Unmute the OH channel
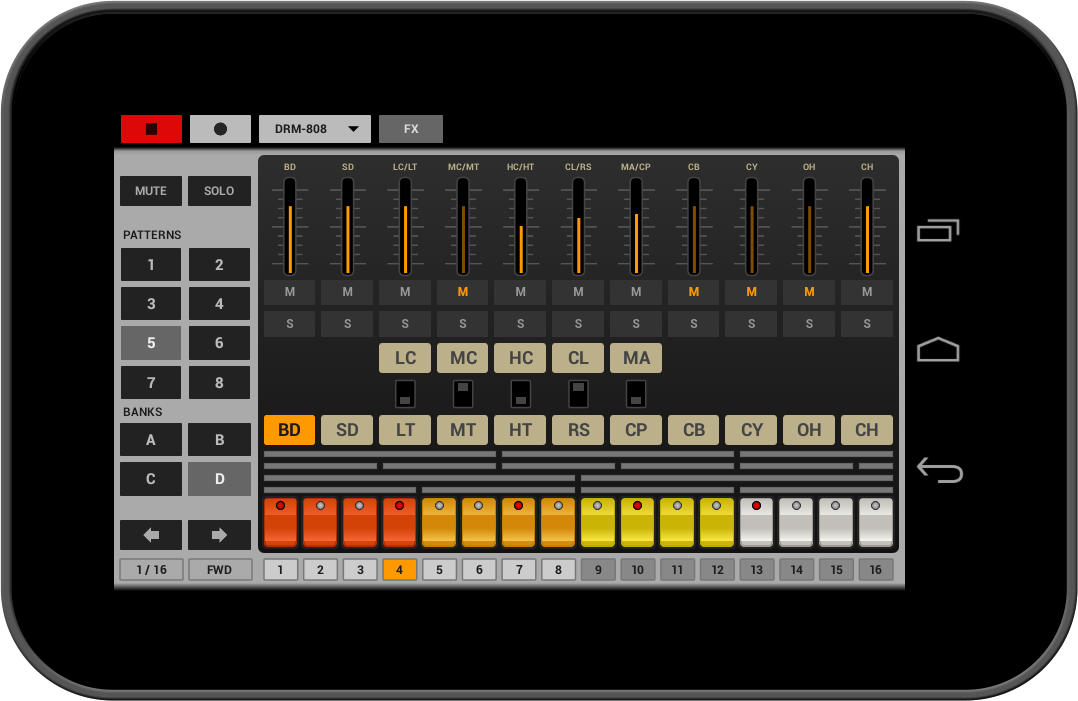The height and width of the screenshot is (701, 1078). 809,292
